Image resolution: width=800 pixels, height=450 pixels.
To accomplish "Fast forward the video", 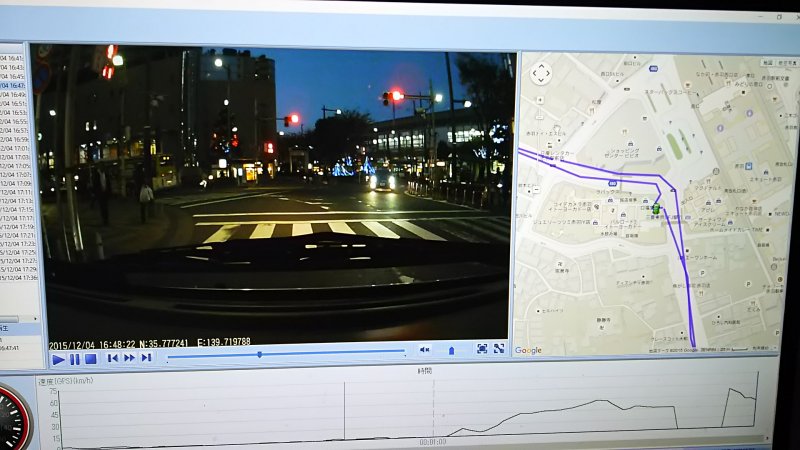I will [x=129, y=358].
